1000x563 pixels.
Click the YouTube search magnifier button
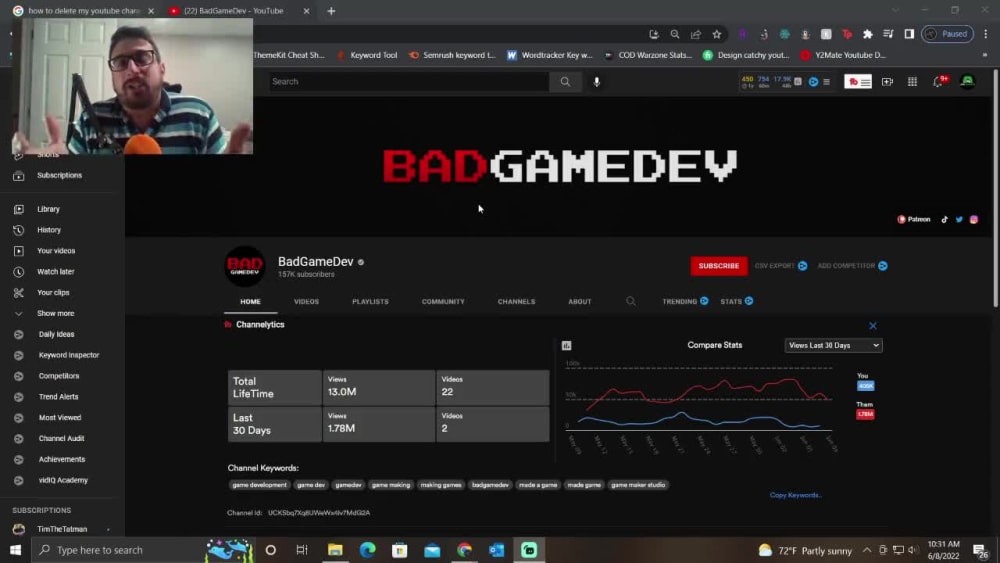pyautogui.click(x=565, y=82)
